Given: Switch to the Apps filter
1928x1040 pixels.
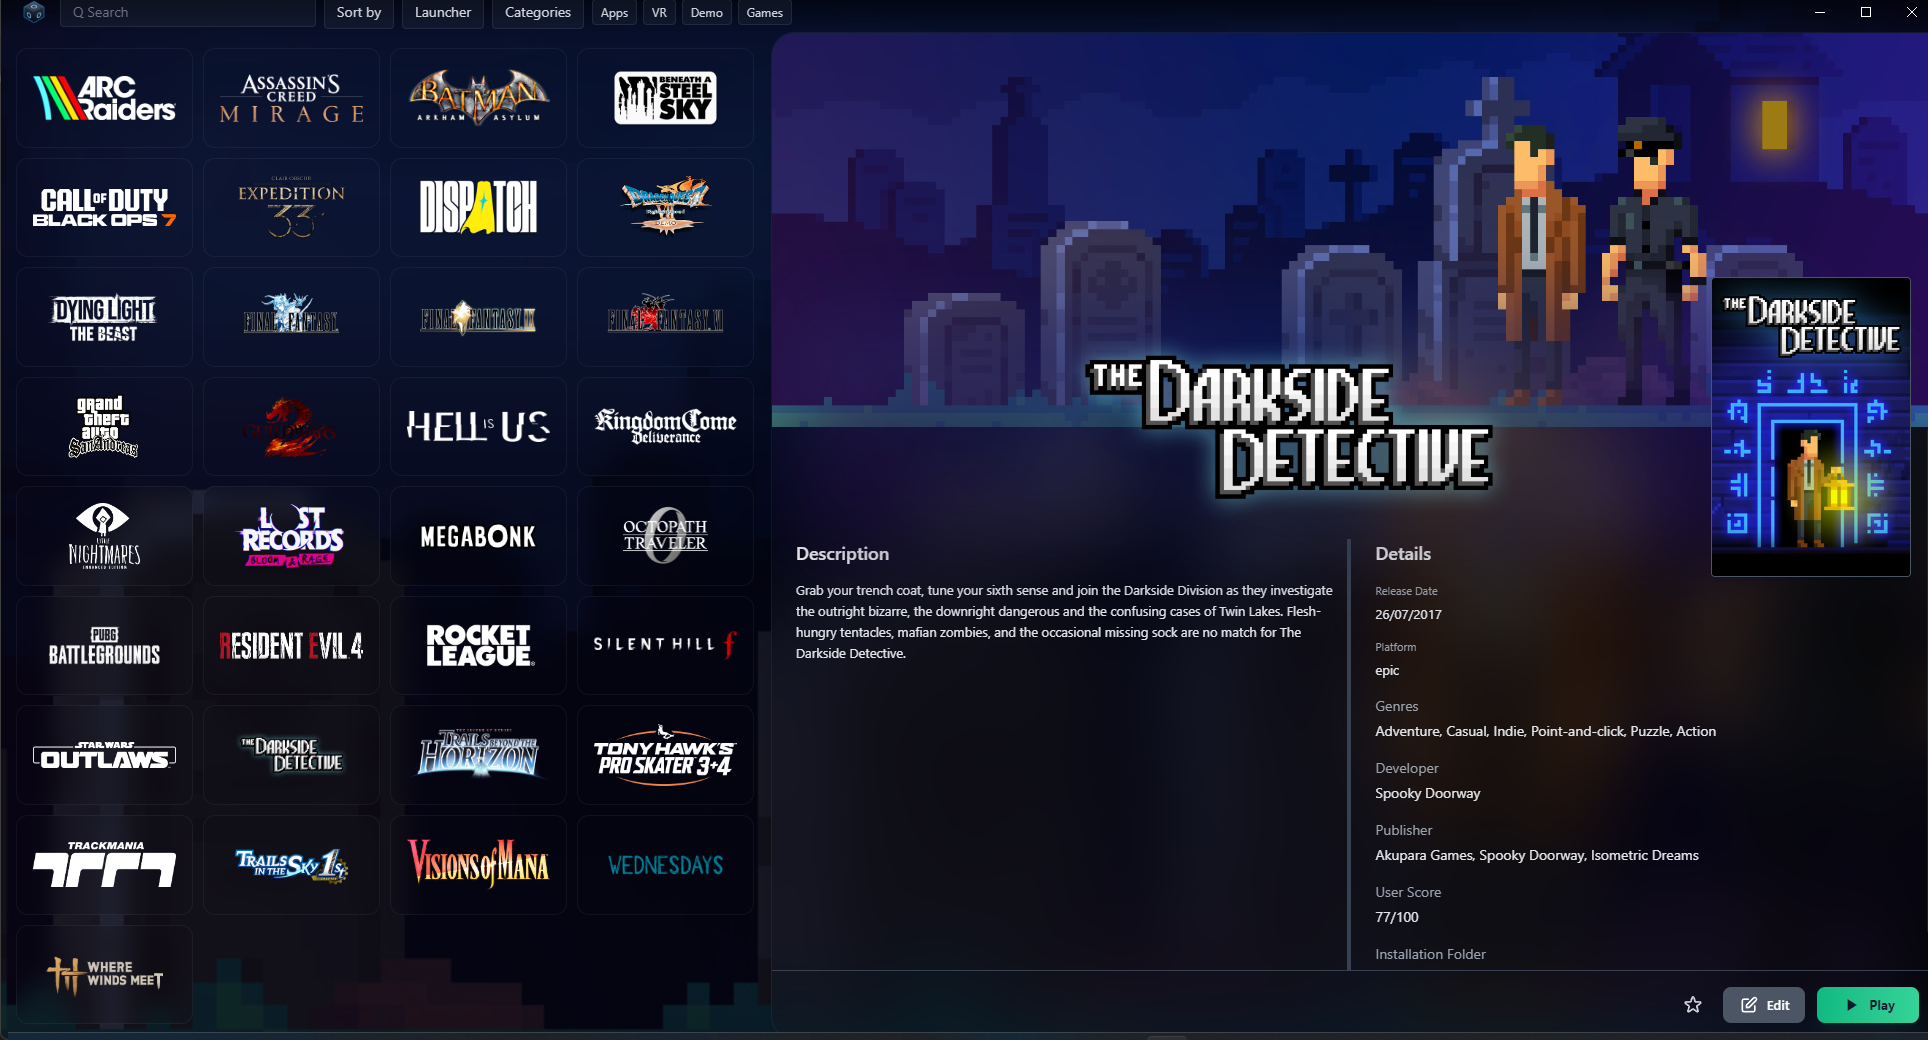Looking at the screenshot, I should tap(614, 13).
